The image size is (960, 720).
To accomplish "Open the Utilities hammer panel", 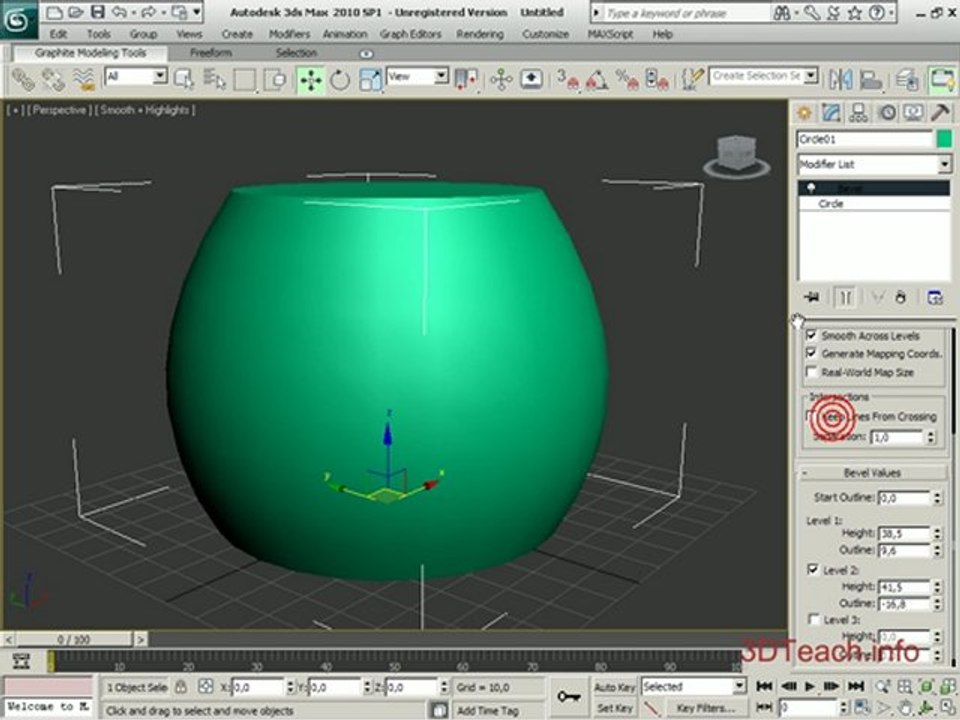I will click(x=940, y=113).
